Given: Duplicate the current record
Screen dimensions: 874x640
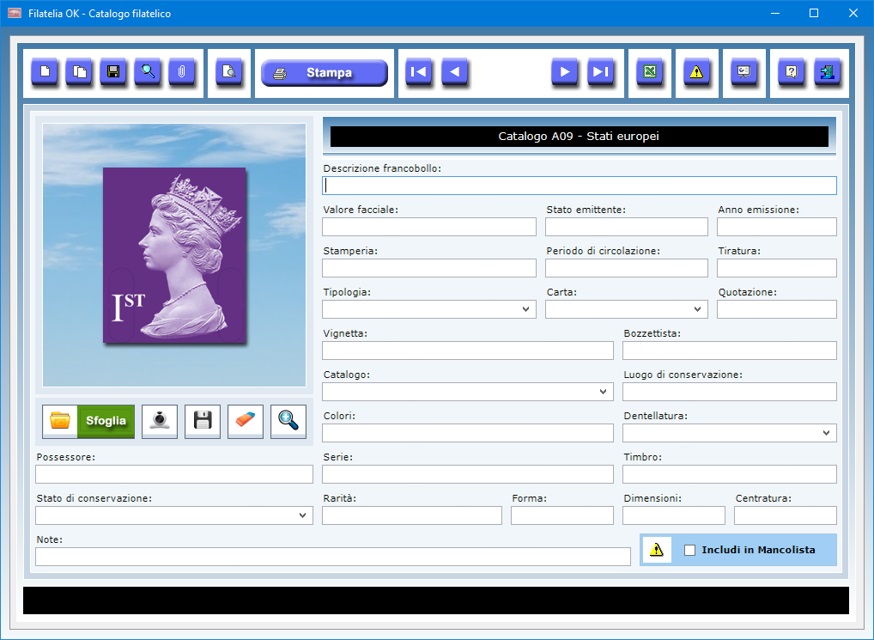Looking at the screenshot, I should pyautogui.click(x=80, y=72).
